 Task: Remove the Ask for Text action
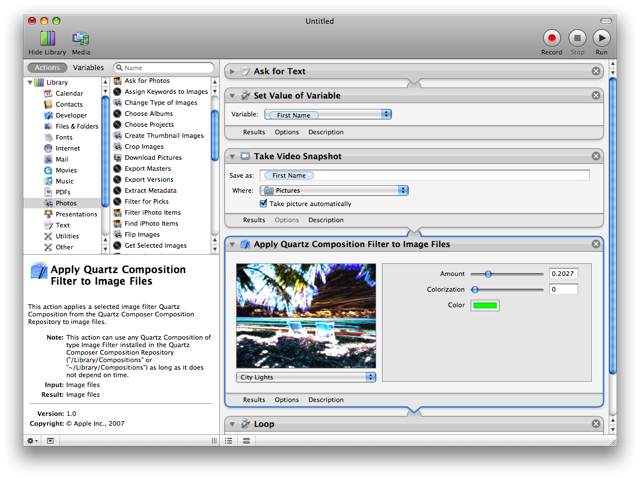596,71
